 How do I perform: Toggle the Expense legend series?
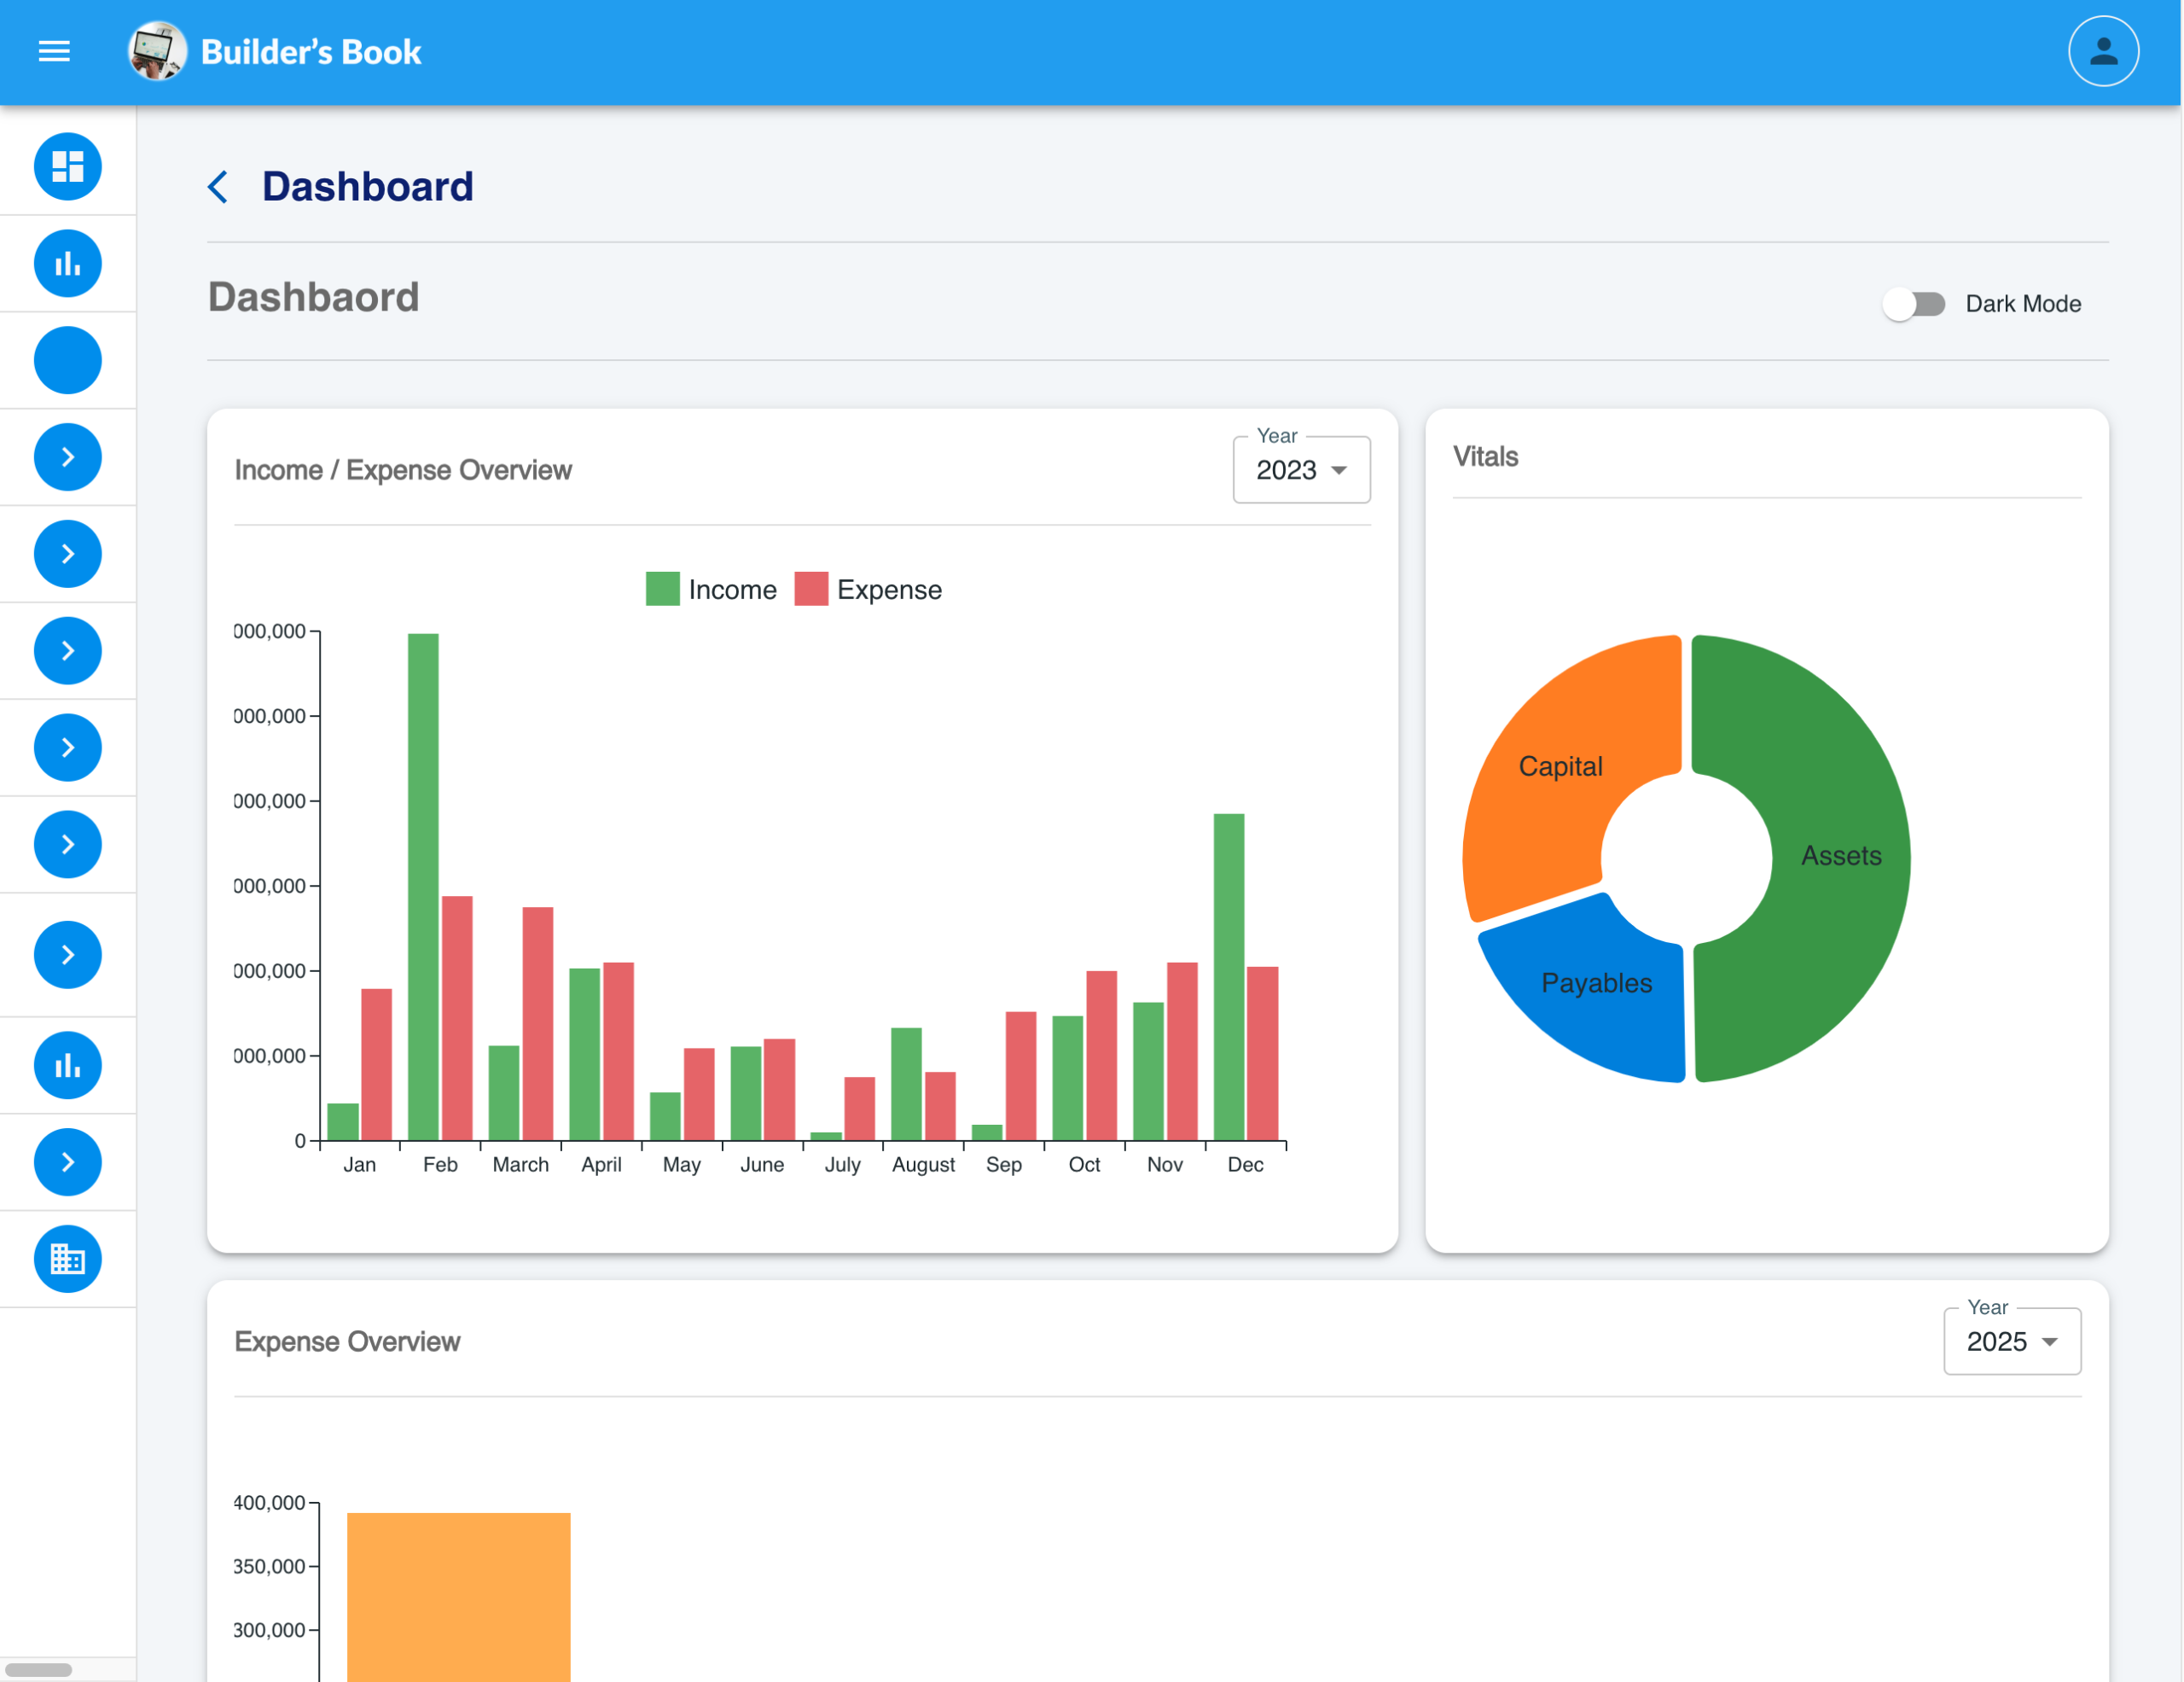click(868, 589)
